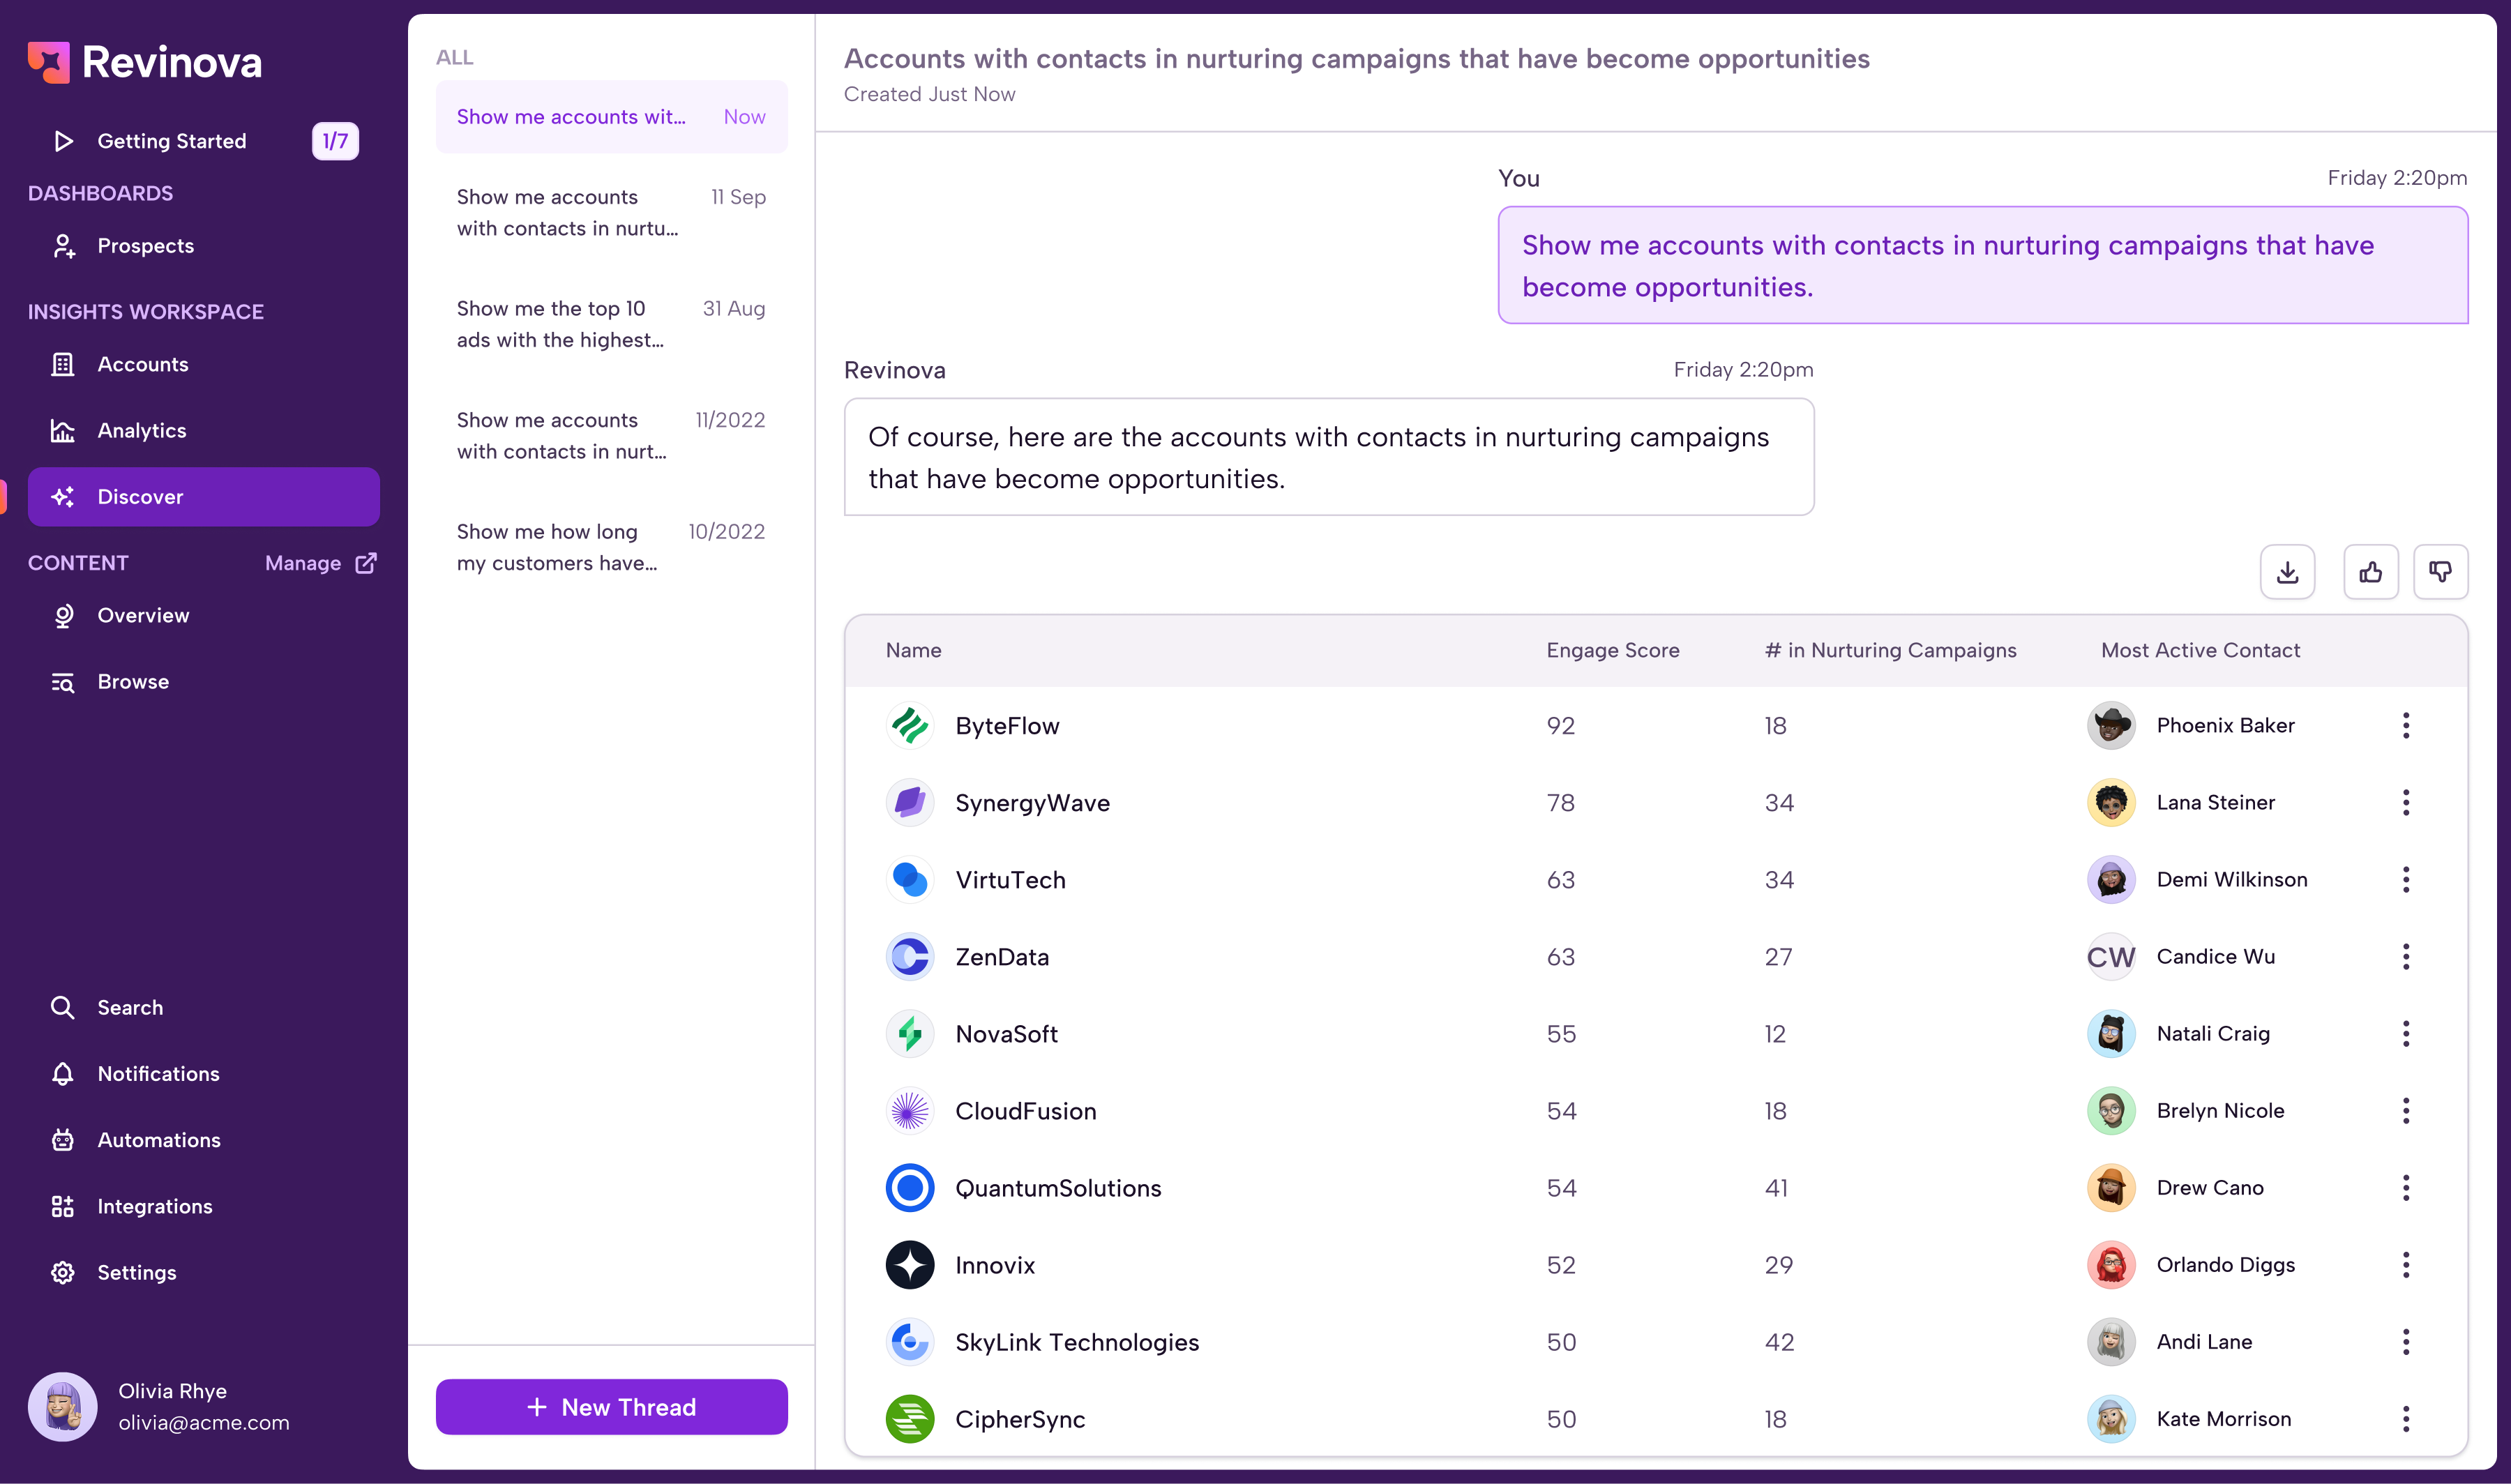The image size is (2511, 1484).
Task: Start a New Thread
Action: (x=611, y=1406)
